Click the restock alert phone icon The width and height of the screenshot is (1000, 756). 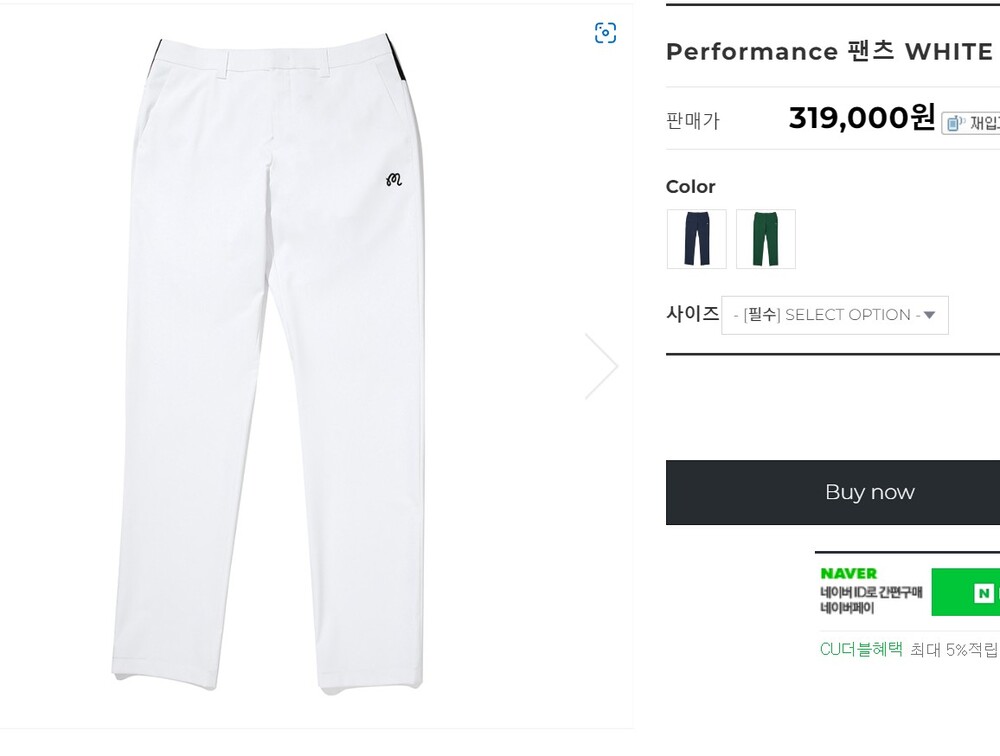[955, 123]
